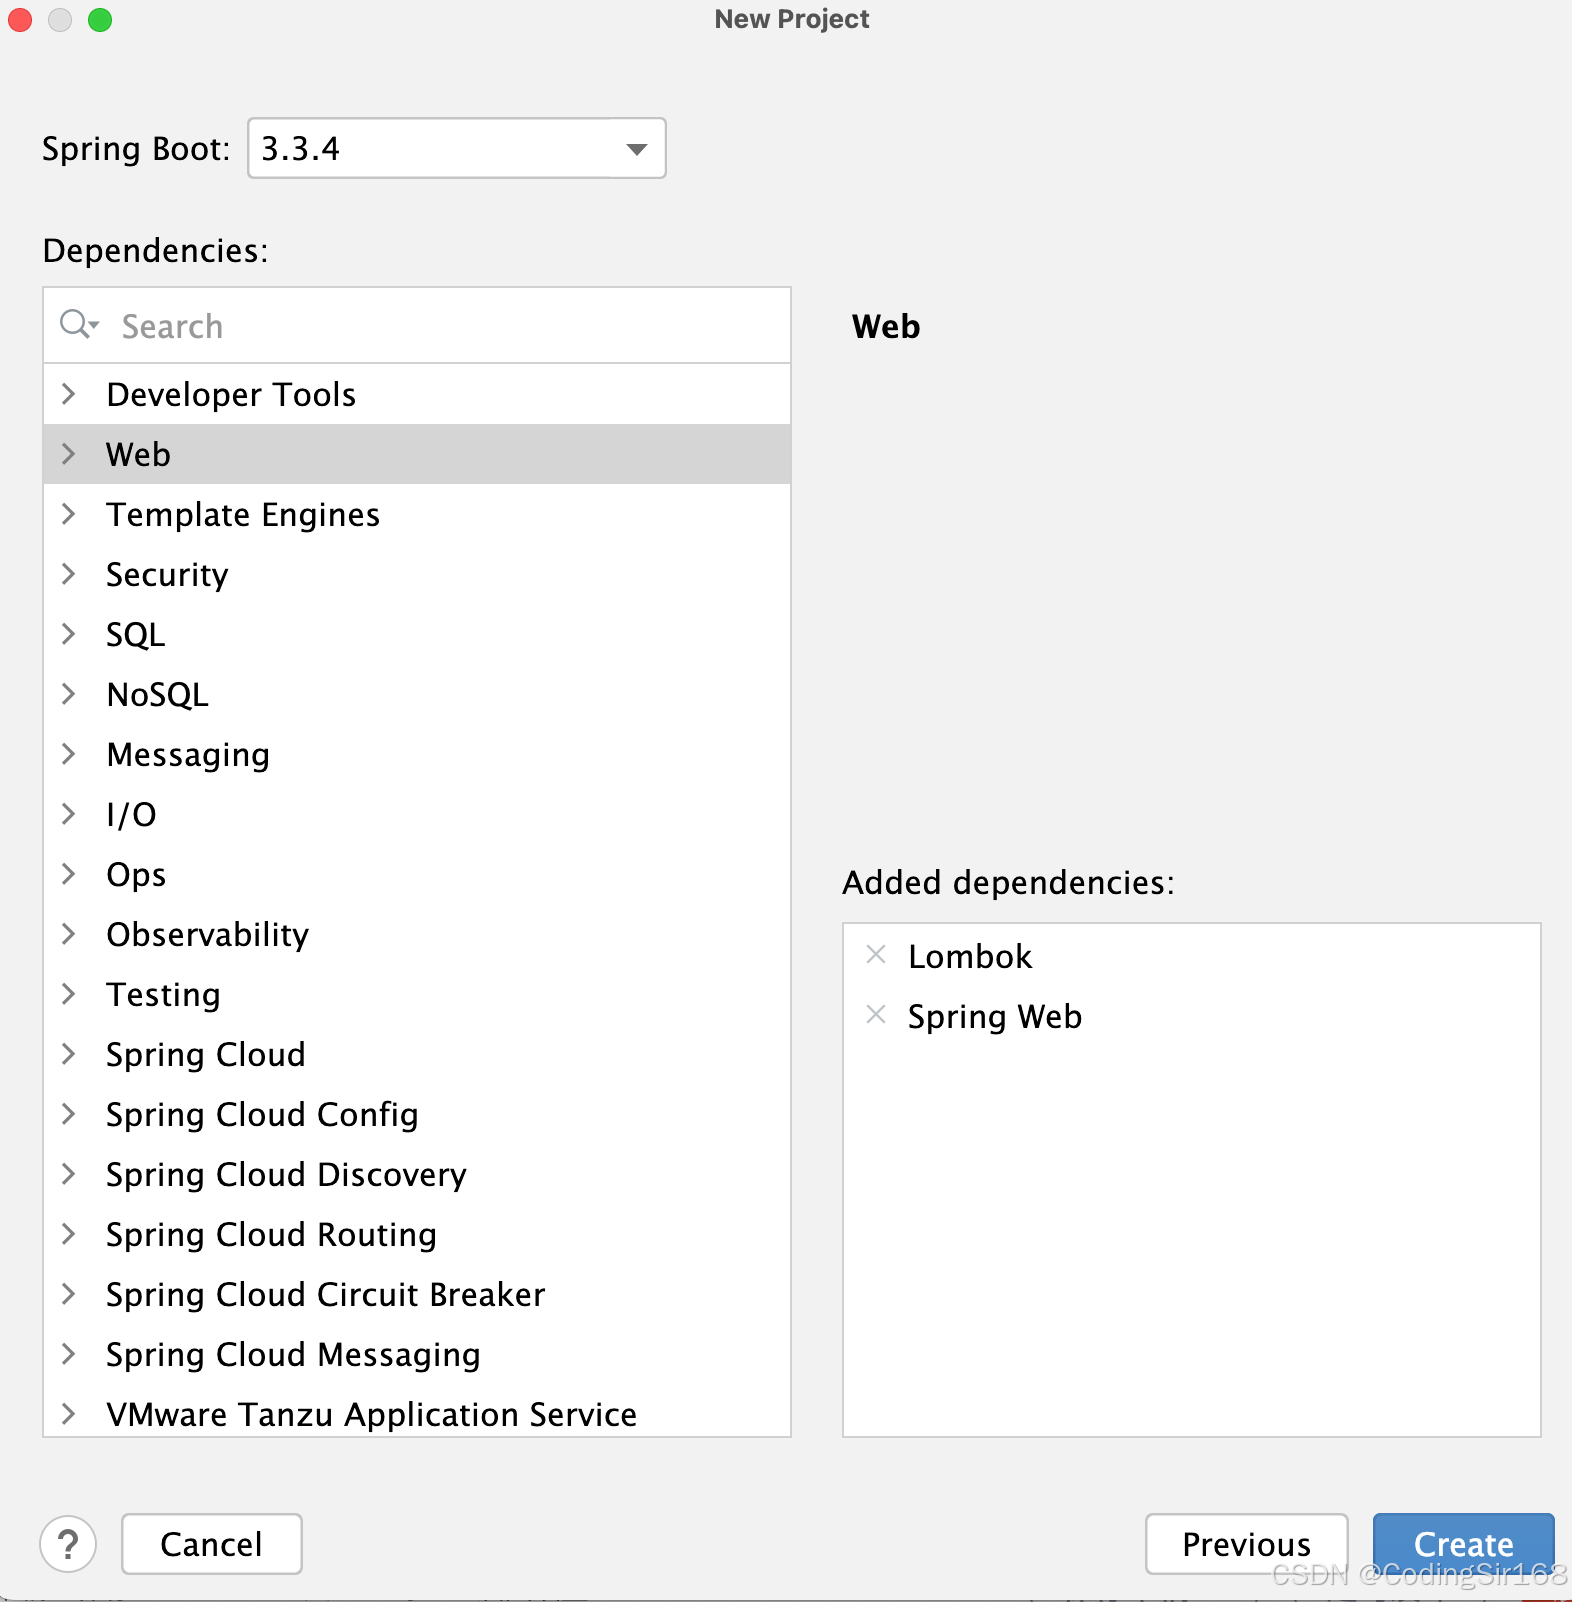This screenshot has width=1572, height=1602.
Task: Click the Create button
Action: pyautogui.click(x=1463, y=1544)
